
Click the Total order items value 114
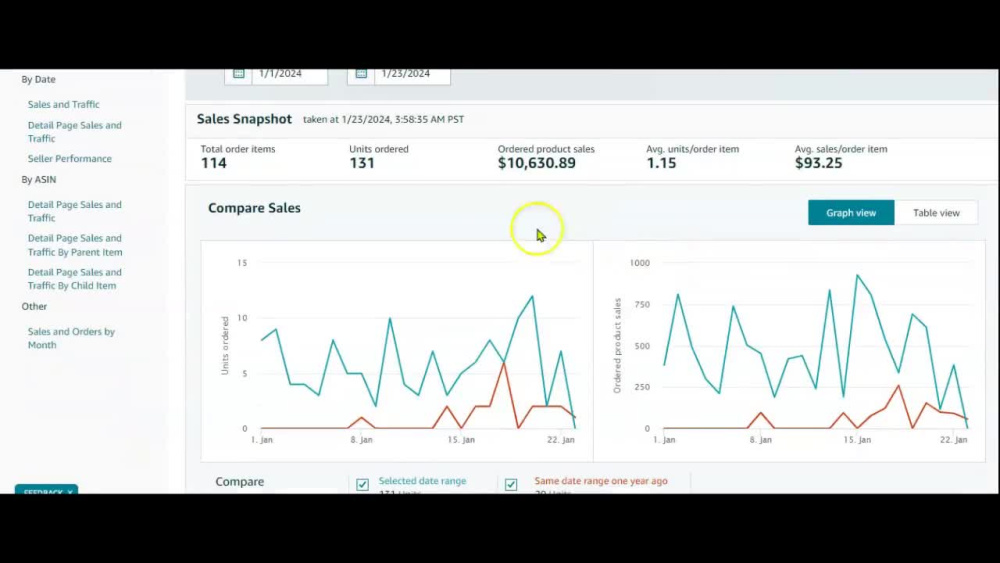[214, 163]
